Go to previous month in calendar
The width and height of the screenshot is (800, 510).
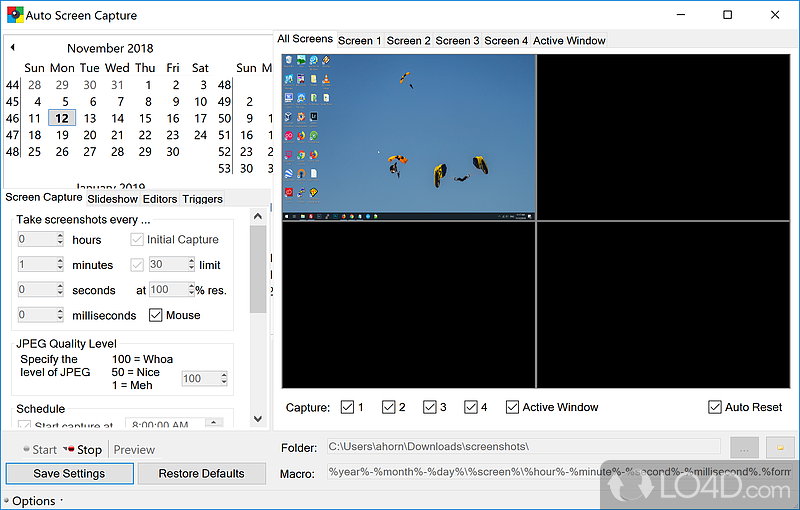[13, 47]
